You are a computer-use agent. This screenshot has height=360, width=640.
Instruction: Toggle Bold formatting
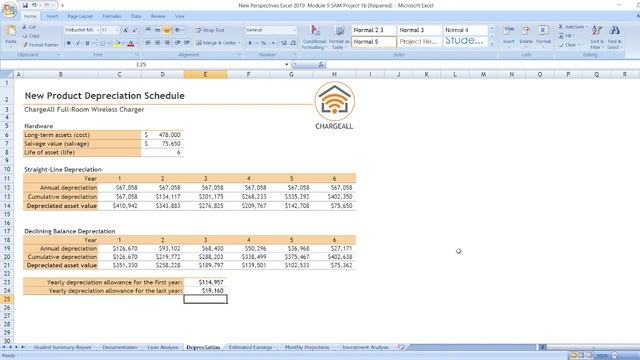point(69,43)
